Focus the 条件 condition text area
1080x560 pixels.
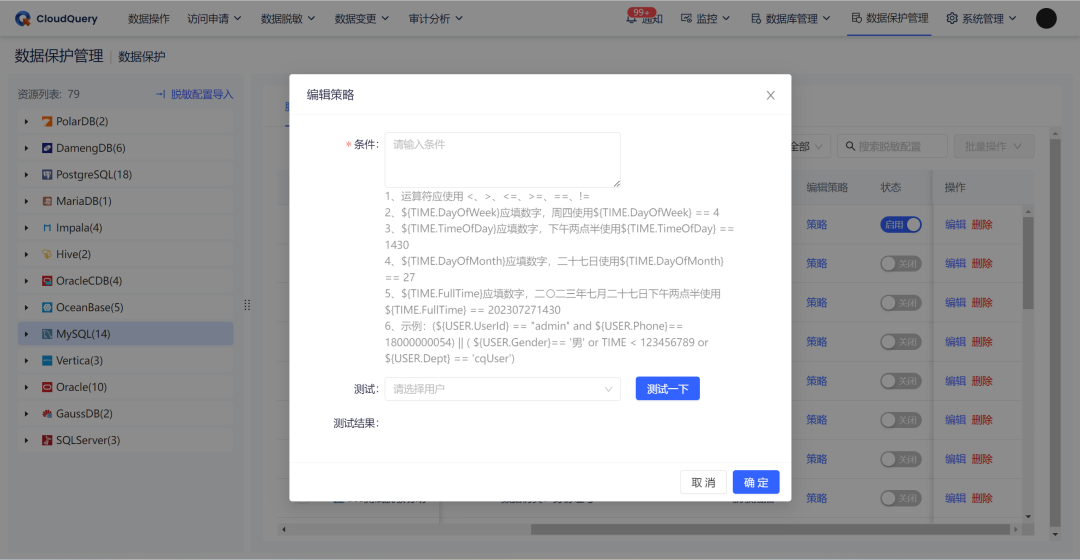tap(503, 160)
